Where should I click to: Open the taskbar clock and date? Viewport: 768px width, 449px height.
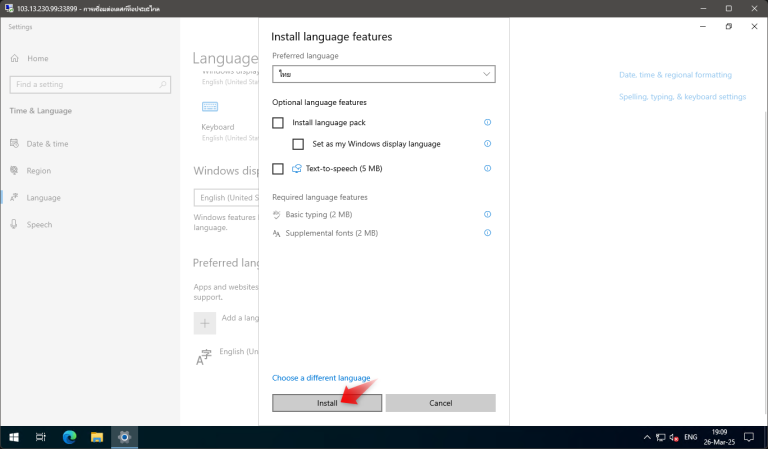click(719, 437)
